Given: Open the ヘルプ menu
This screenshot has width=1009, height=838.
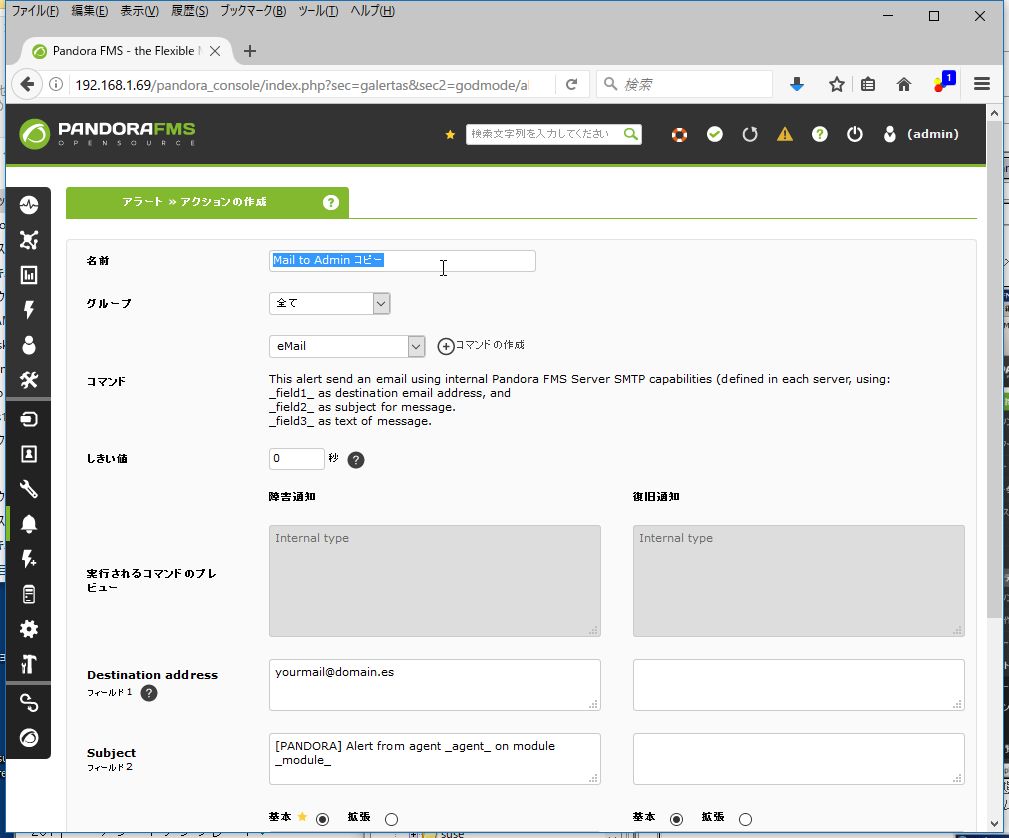Looking at the screenshot, I should [x=372, y=11].
